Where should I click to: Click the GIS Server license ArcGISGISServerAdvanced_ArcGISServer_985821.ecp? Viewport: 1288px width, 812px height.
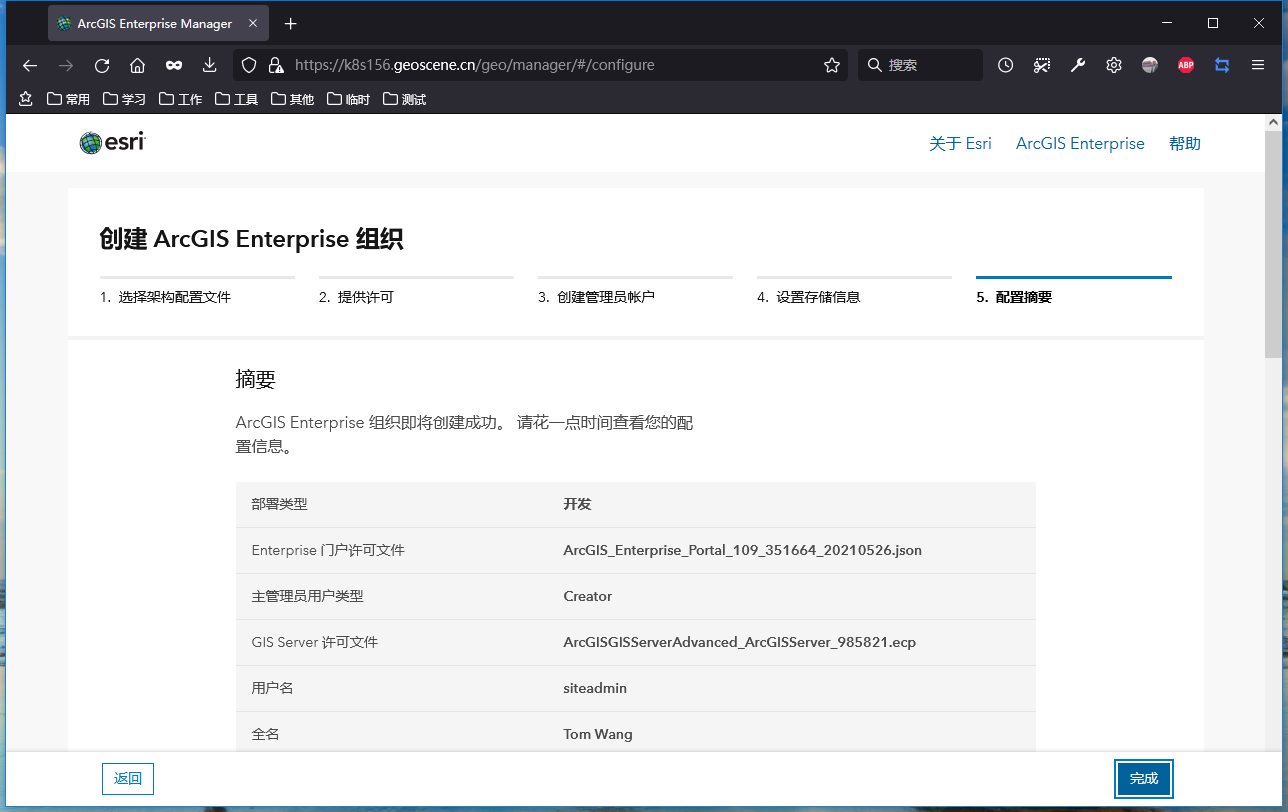(739, 642)
